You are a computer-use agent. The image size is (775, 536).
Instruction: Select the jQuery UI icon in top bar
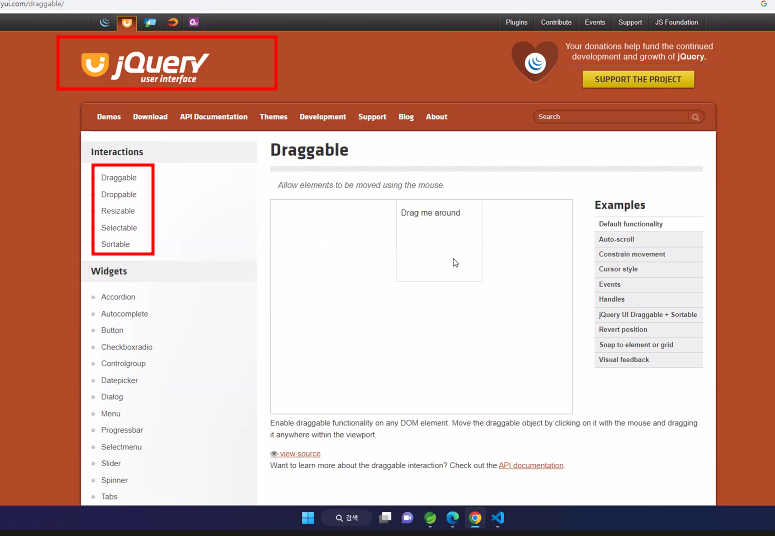pos(127,23)
